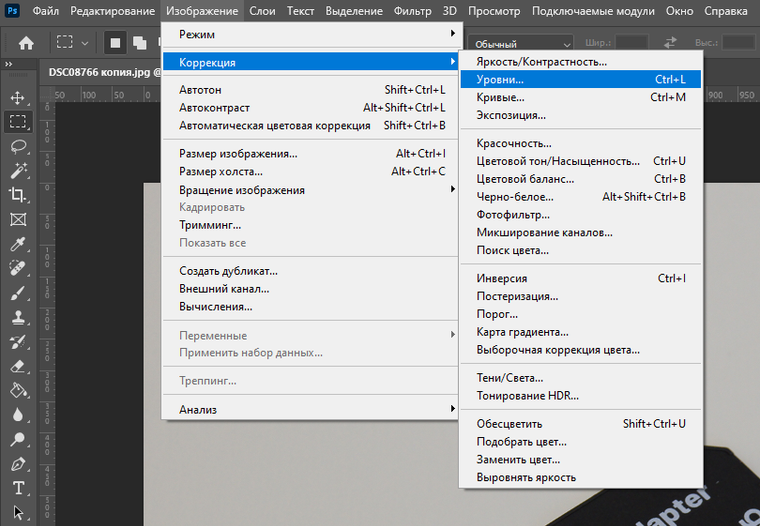Open the 3D menu
The image size is (760, 526).
[449, 11]
